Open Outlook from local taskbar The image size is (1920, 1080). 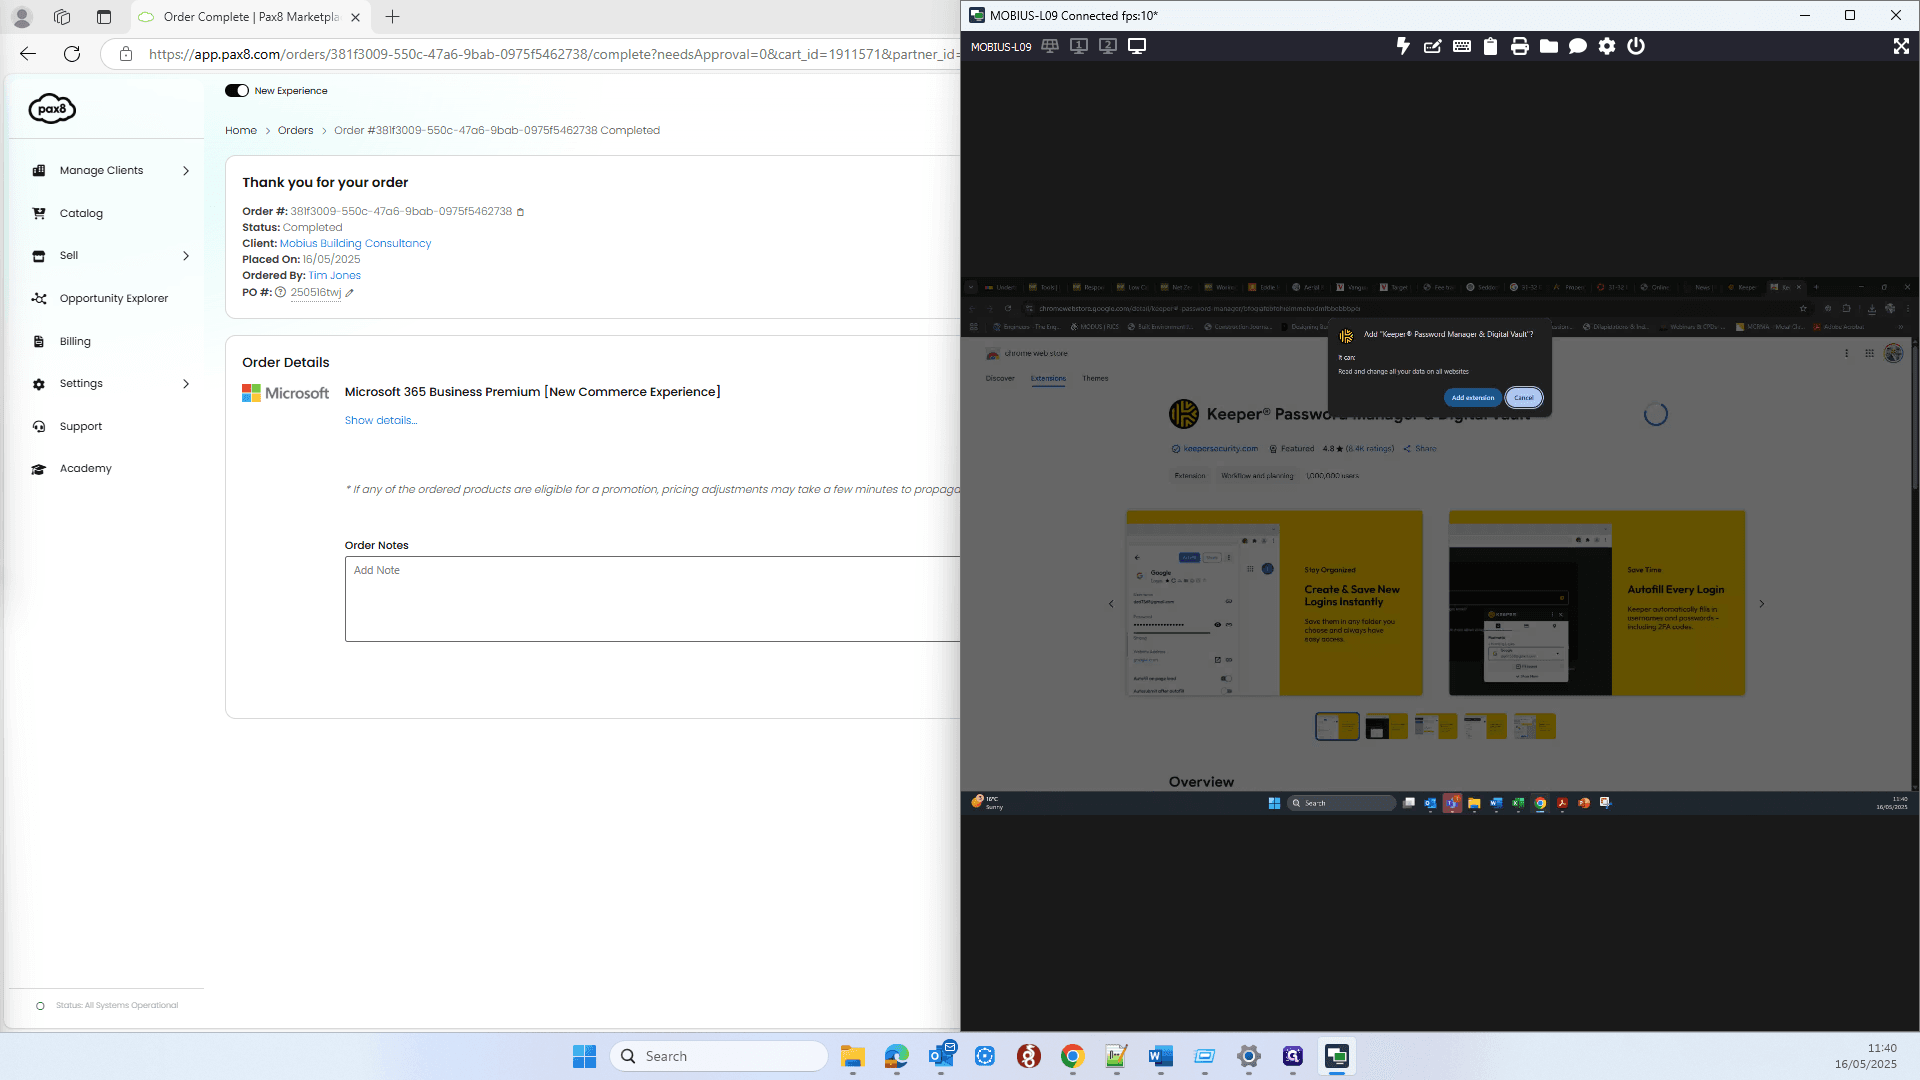tap(941, 1056)
